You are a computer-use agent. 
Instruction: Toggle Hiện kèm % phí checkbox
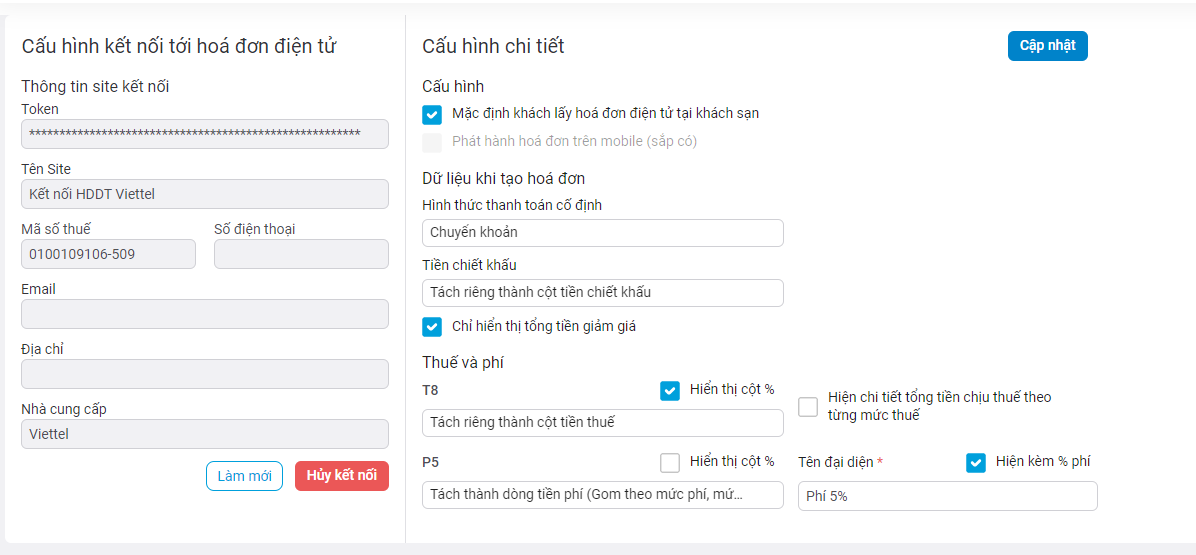coord(976,463)
